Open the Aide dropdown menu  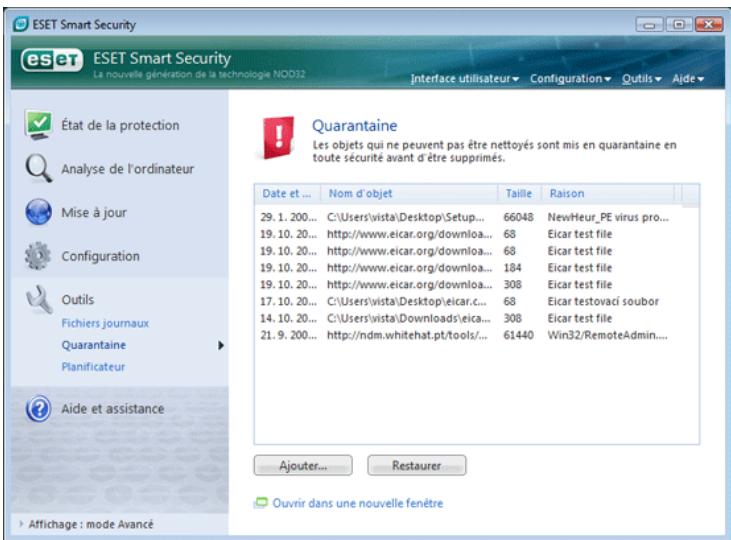(688, 79)
